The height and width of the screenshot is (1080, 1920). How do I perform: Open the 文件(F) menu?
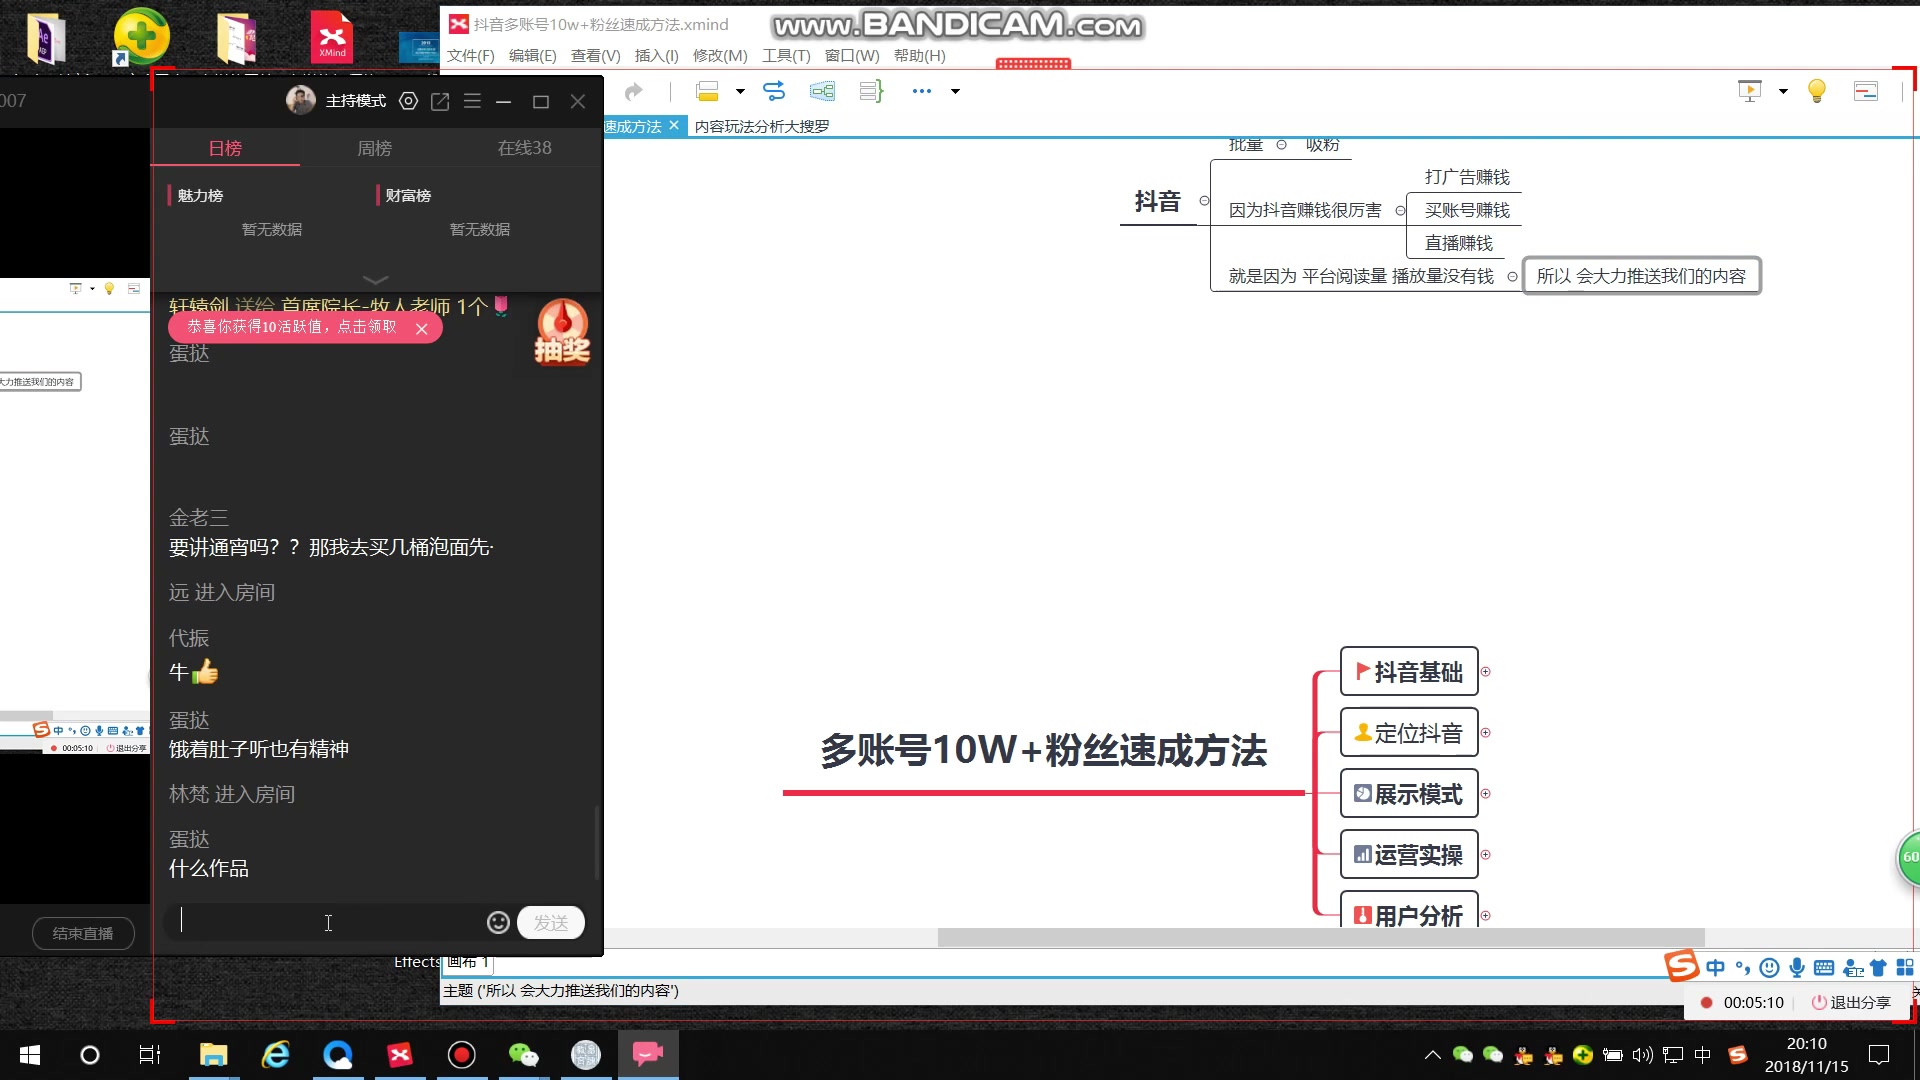pyautogui.click(x=470, y=56)
